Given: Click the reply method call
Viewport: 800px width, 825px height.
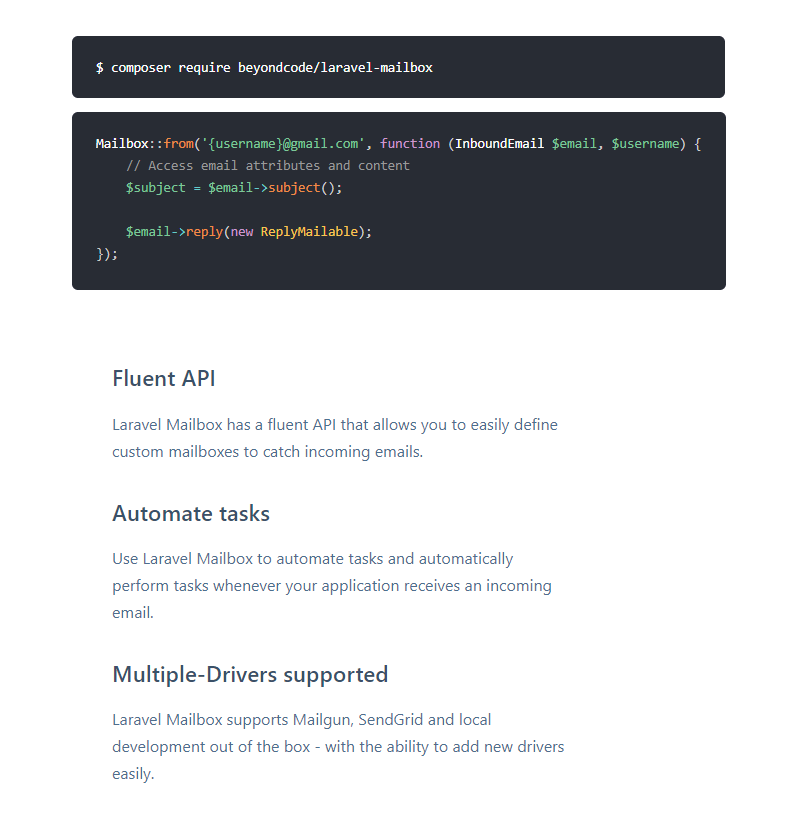Looking at the screenshot, I should coord(204,232).
